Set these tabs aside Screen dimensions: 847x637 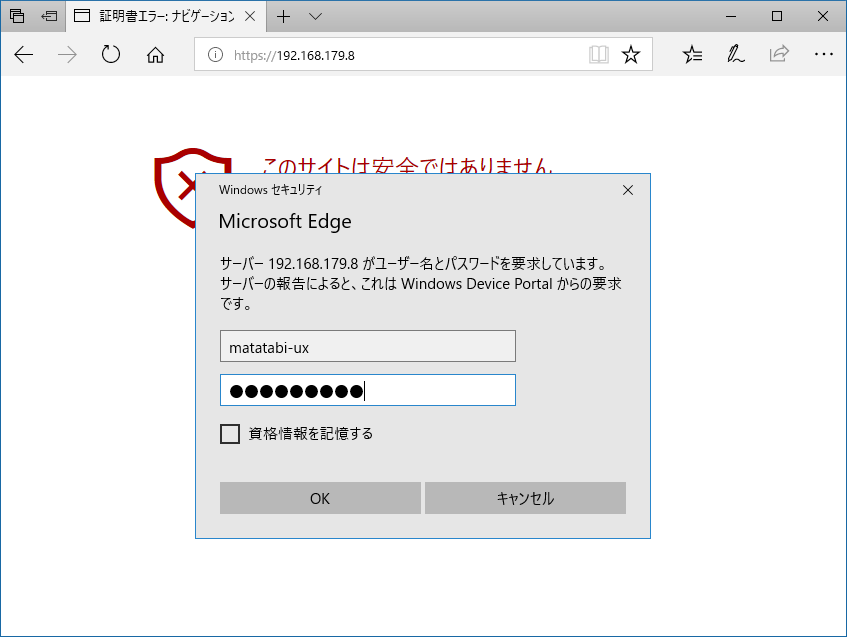pos(49,16)
